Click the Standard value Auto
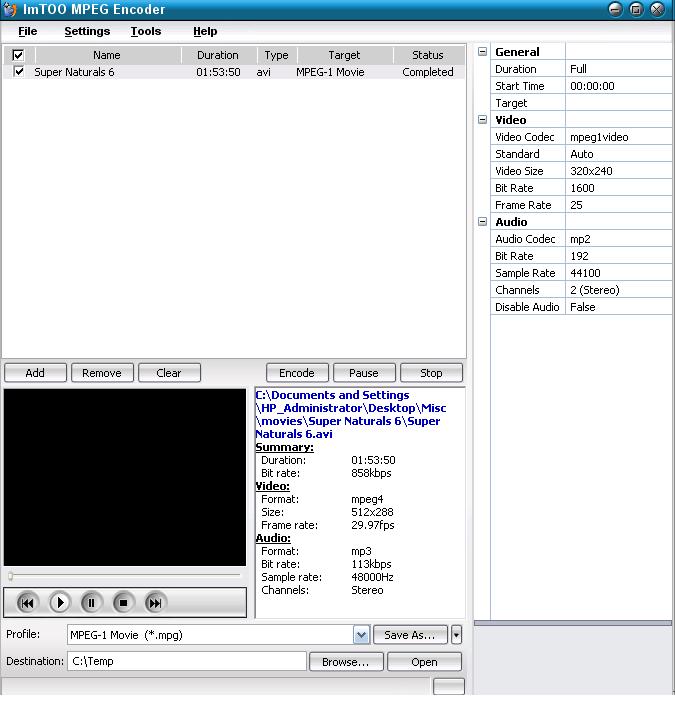The image size is (675, 701). click(x=619, y=154)
